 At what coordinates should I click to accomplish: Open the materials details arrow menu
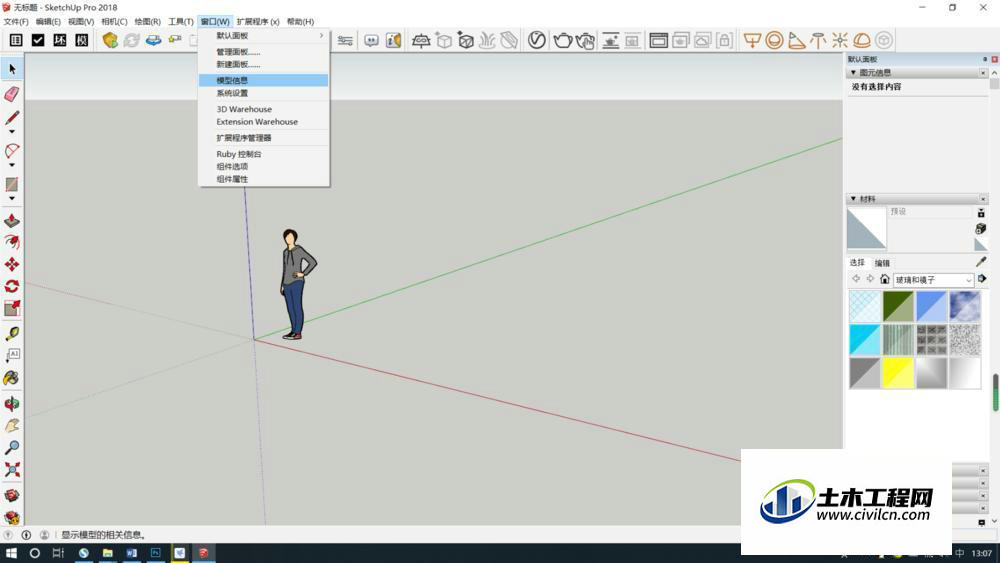(x=982, y=279)
